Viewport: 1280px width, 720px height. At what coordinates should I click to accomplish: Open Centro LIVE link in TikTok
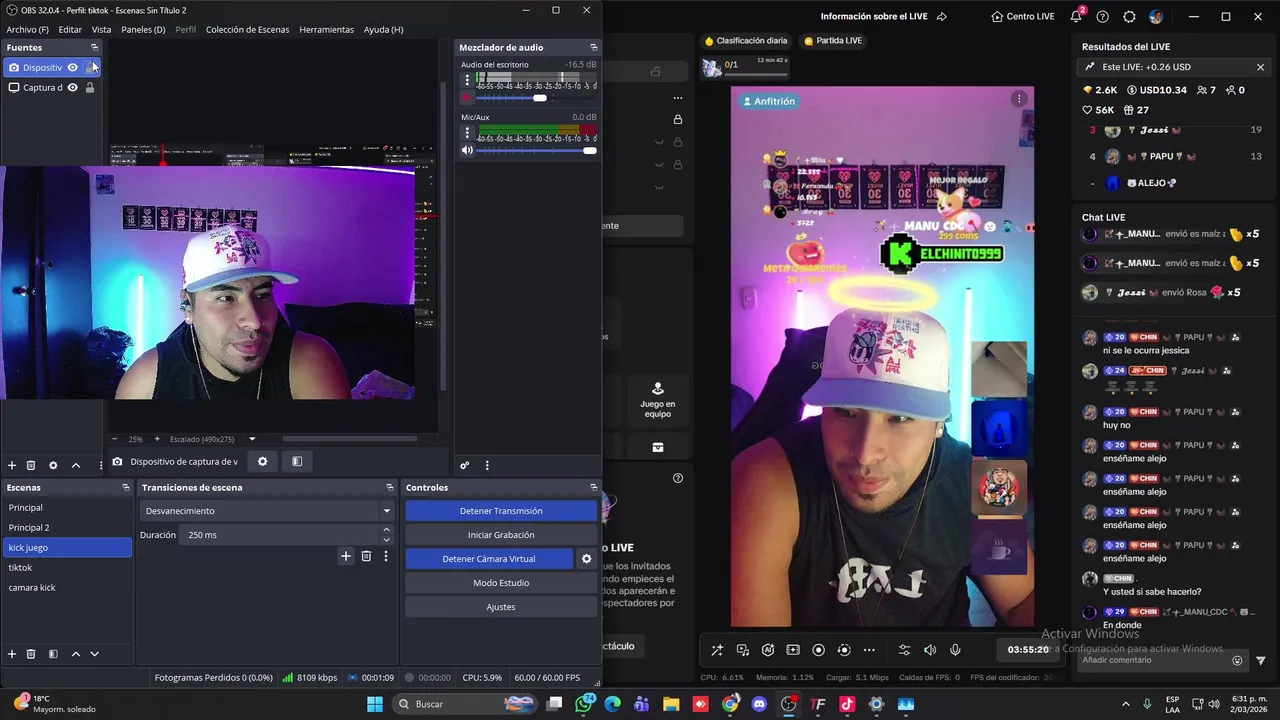click(x=1022, y=16)
